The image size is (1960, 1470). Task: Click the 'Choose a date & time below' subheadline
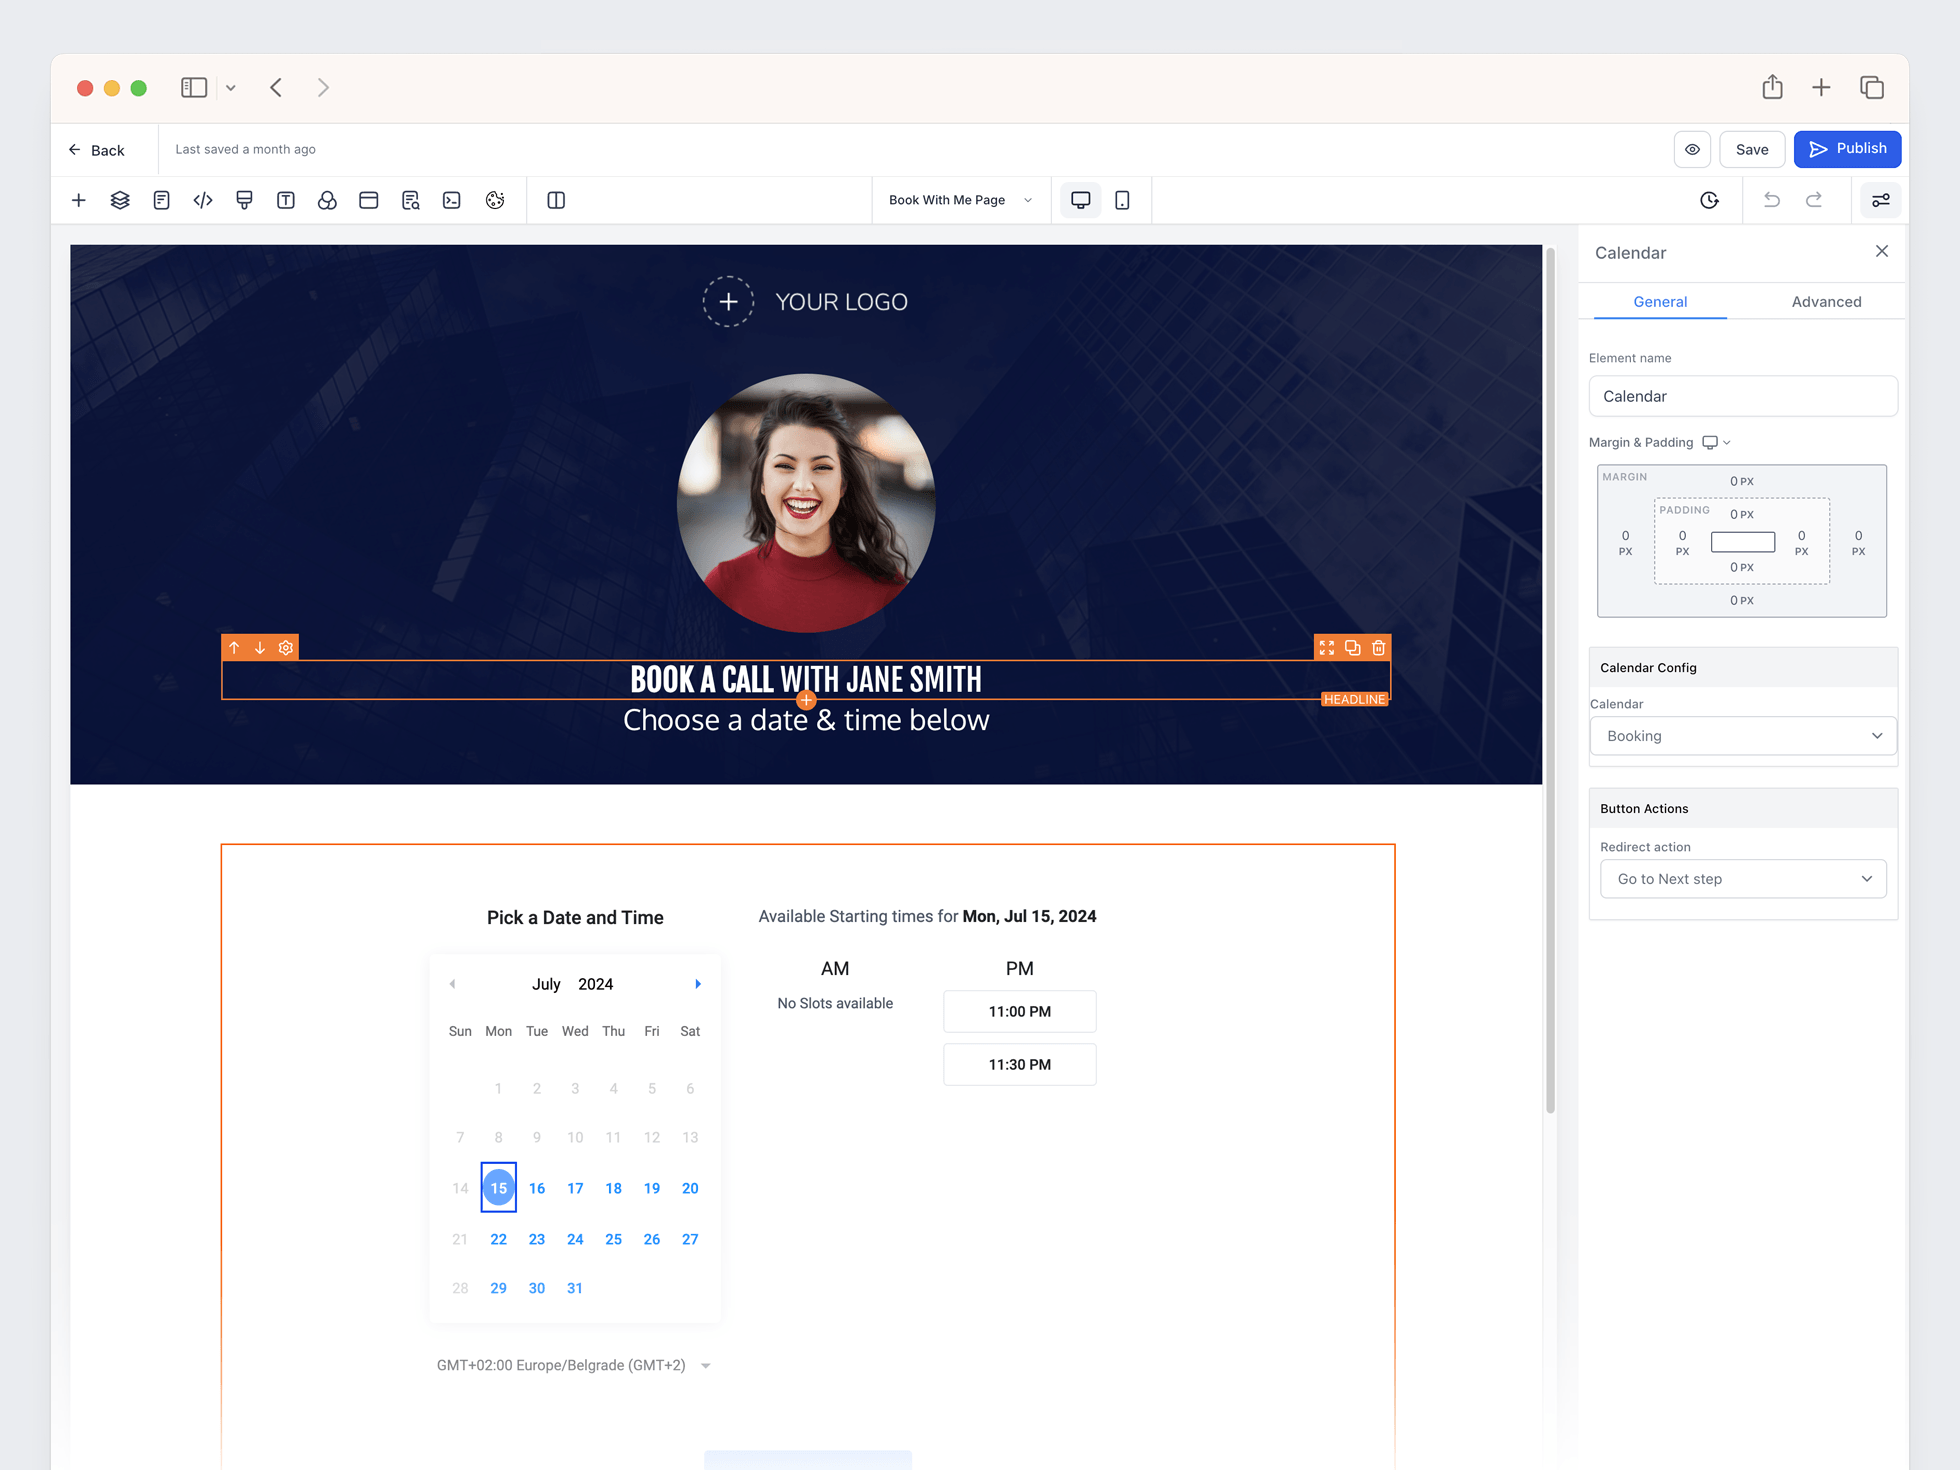point(806,720)
